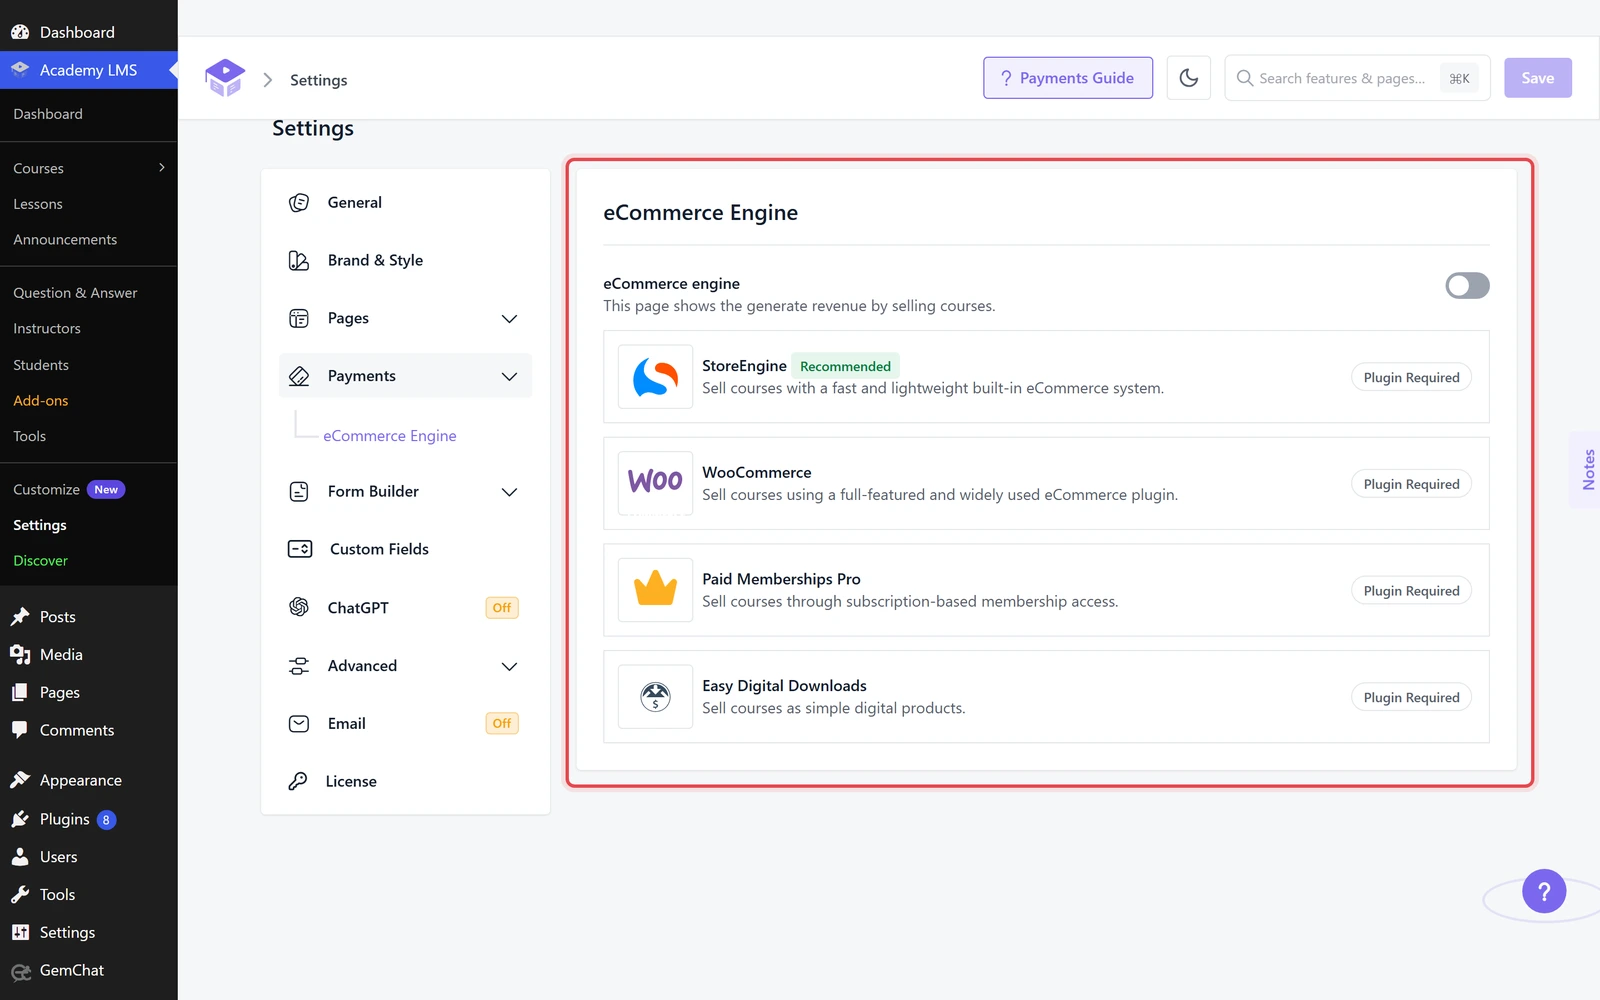1600x1000 pixels.
Task: Expand the Courses submenu arrow
Action: 162,168
